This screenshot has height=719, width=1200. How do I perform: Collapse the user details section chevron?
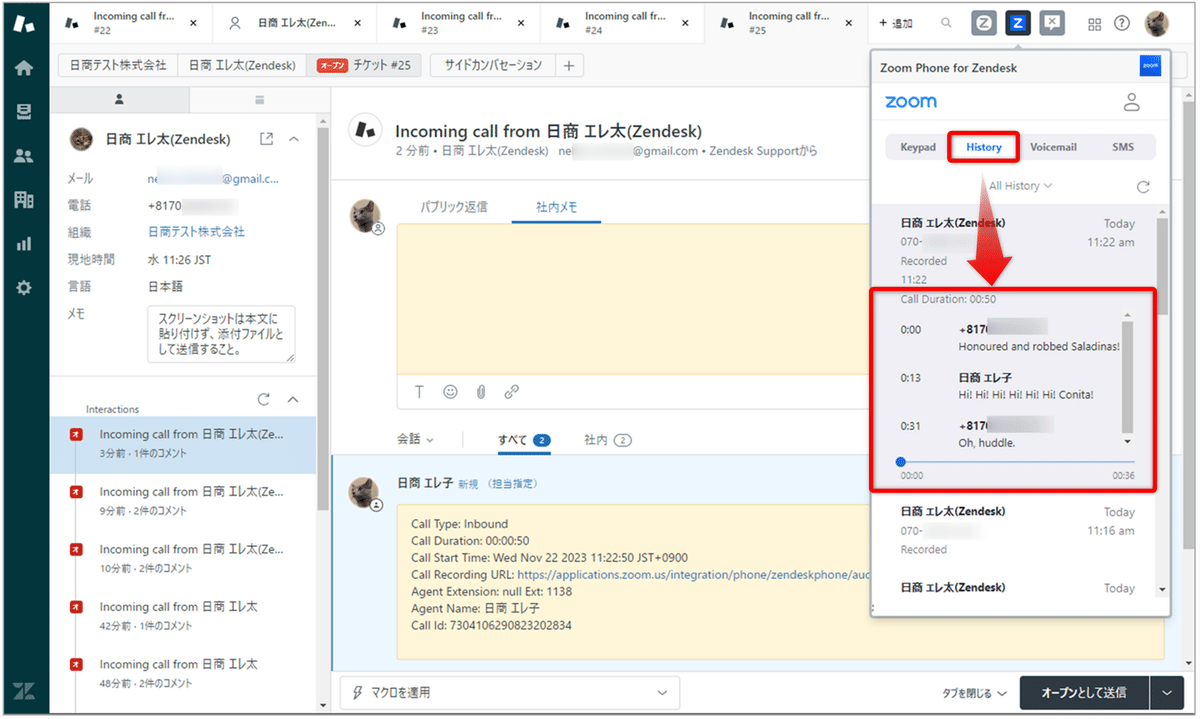pos(293,139)
